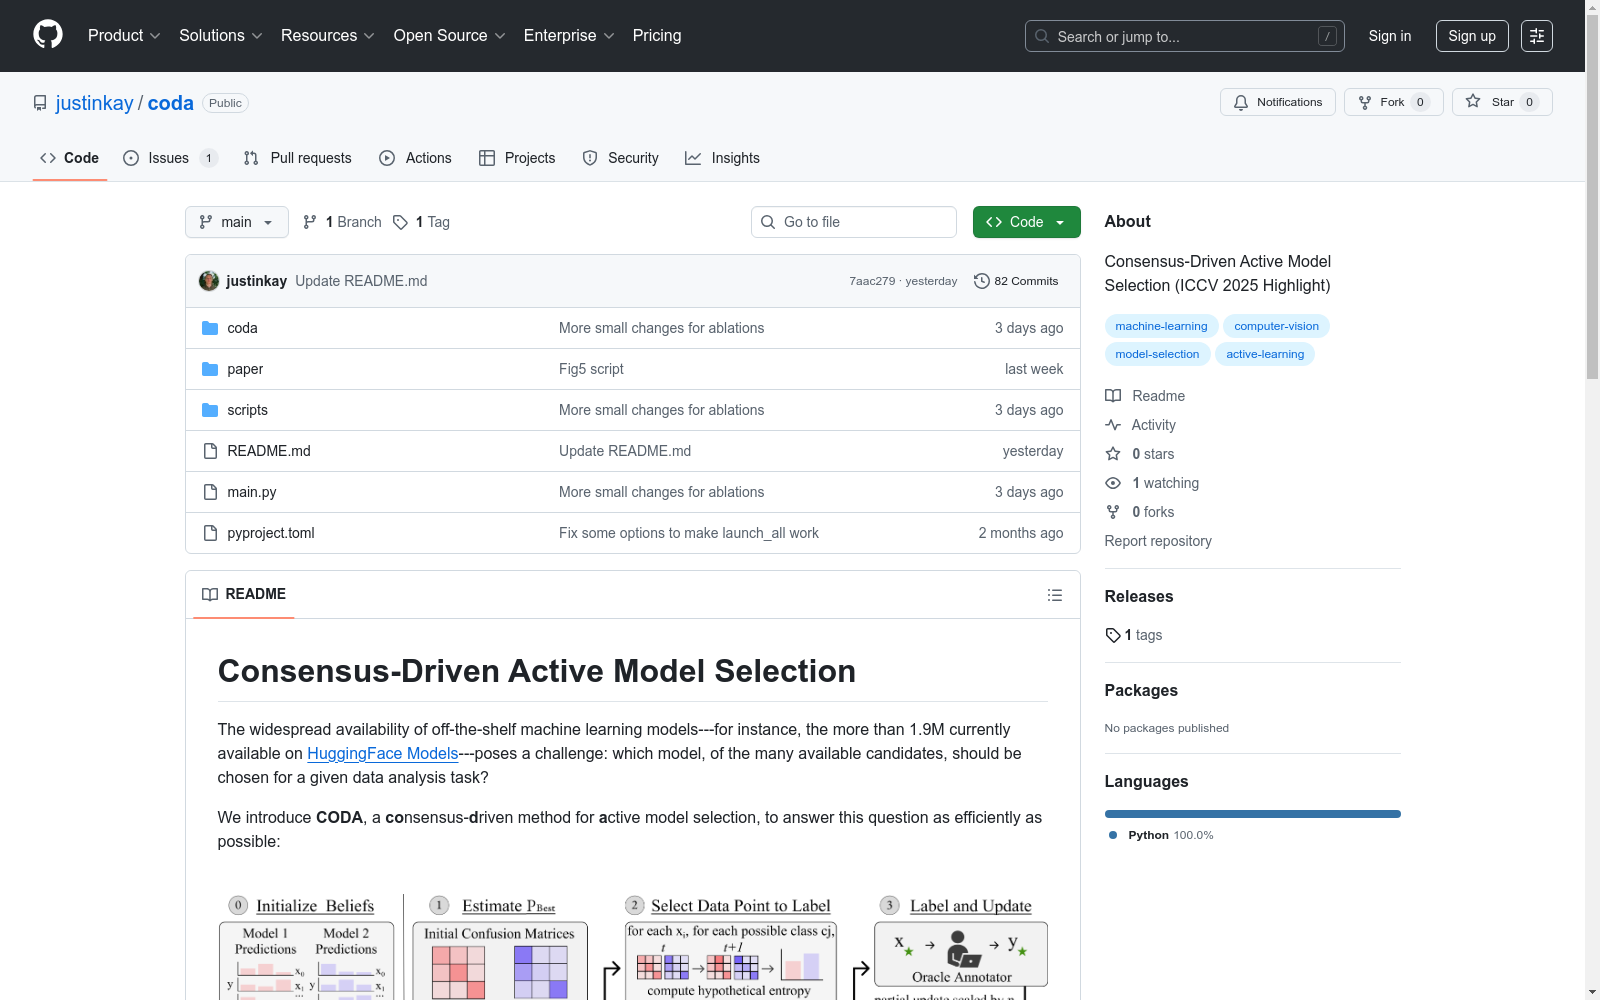Click the main.py file icon

click(x=210, y=492)
